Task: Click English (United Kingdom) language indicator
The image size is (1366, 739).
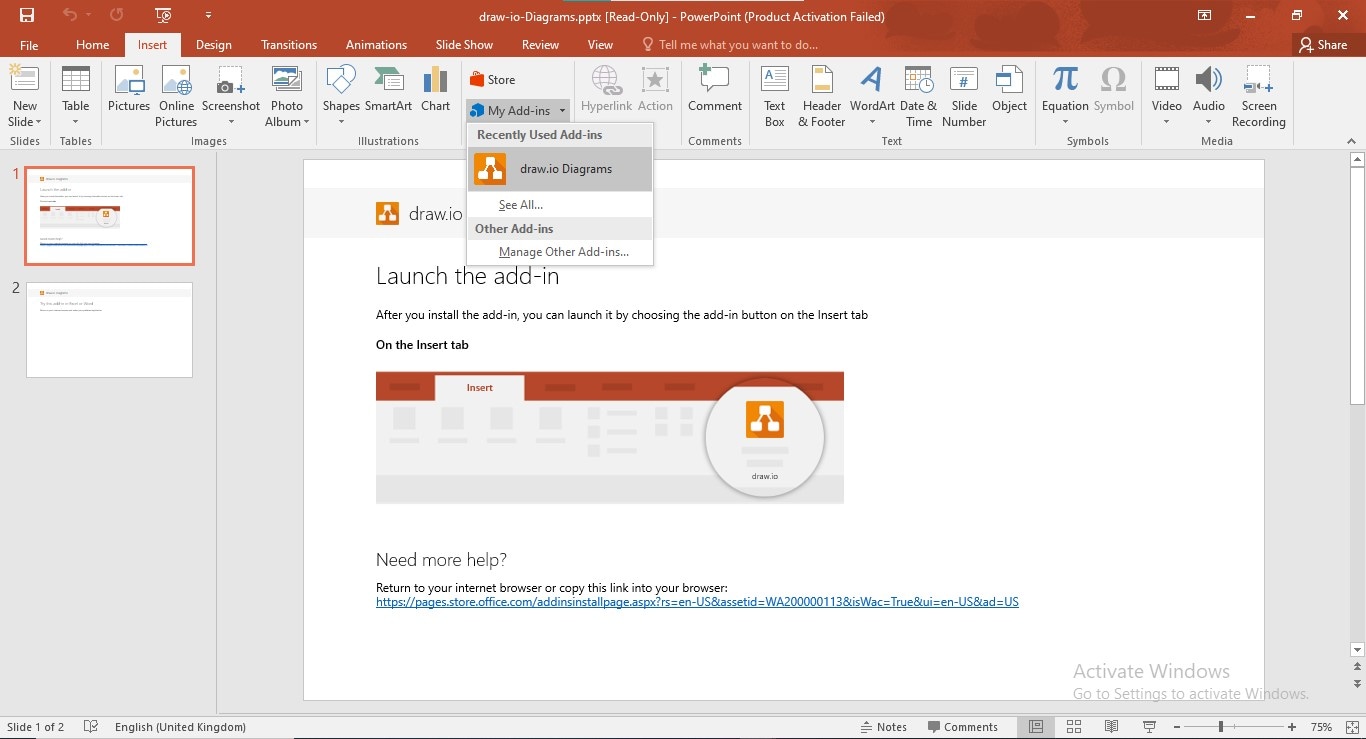Action: pos(180,727)
